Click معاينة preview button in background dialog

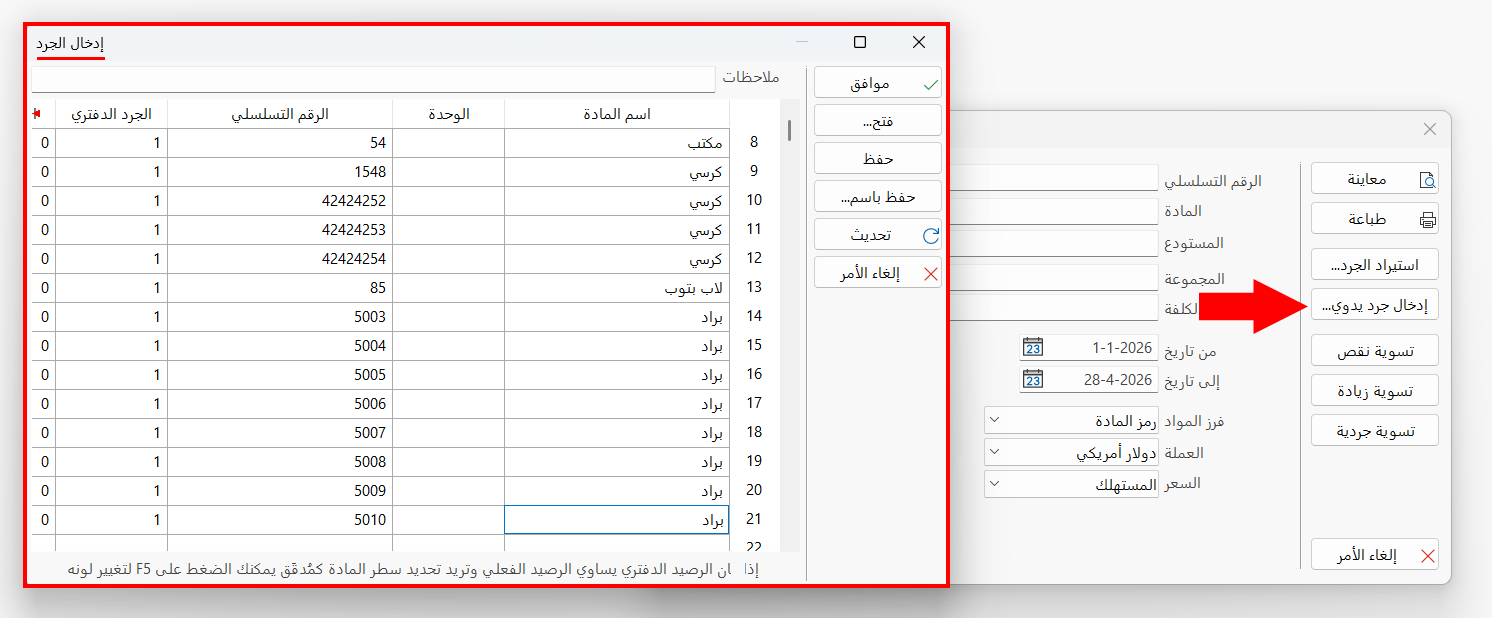point(1375,179)
